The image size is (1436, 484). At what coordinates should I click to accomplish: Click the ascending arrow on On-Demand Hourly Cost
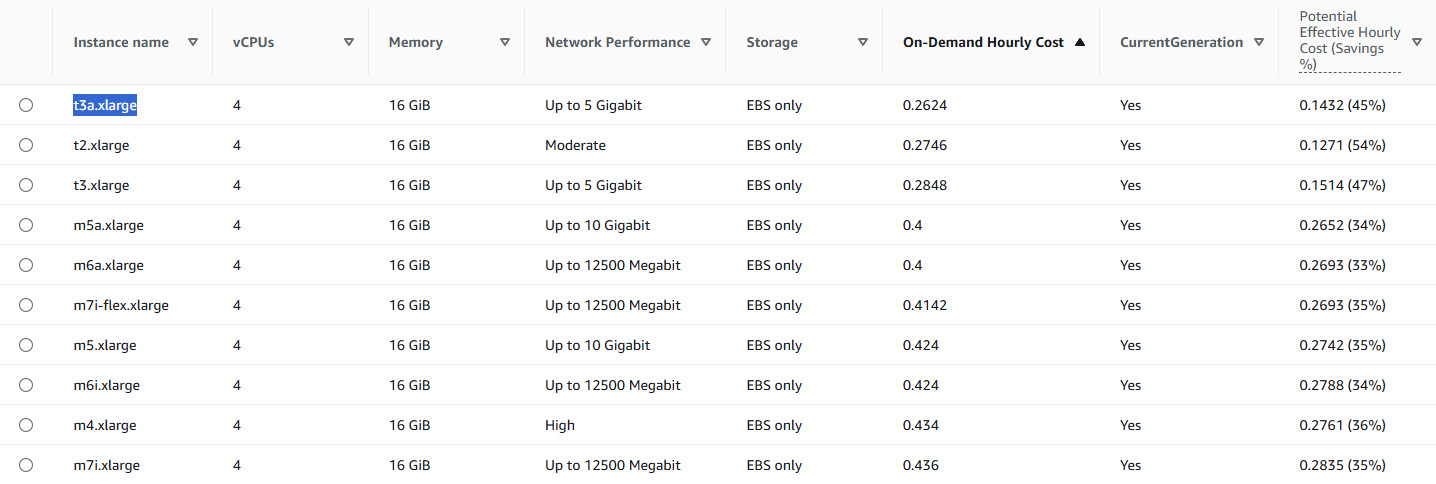click(x=1080, y=42)
